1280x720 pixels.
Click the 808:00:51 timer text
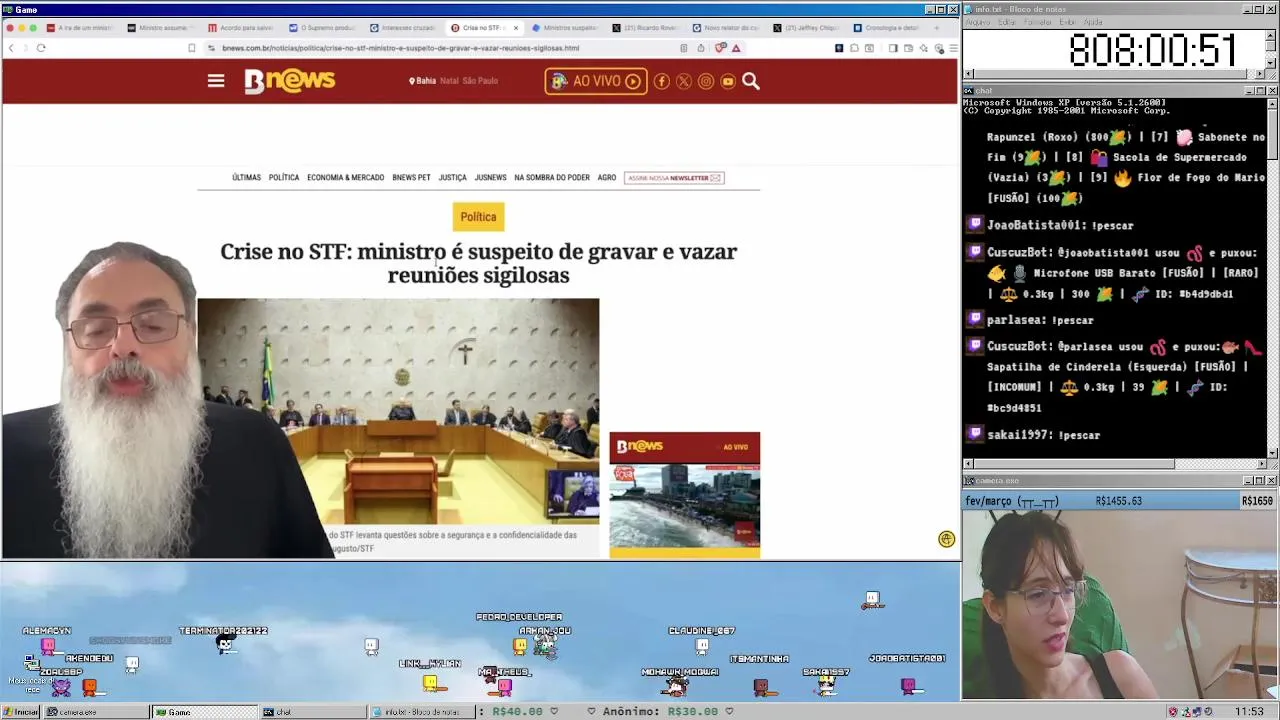tap(1152, 50)
